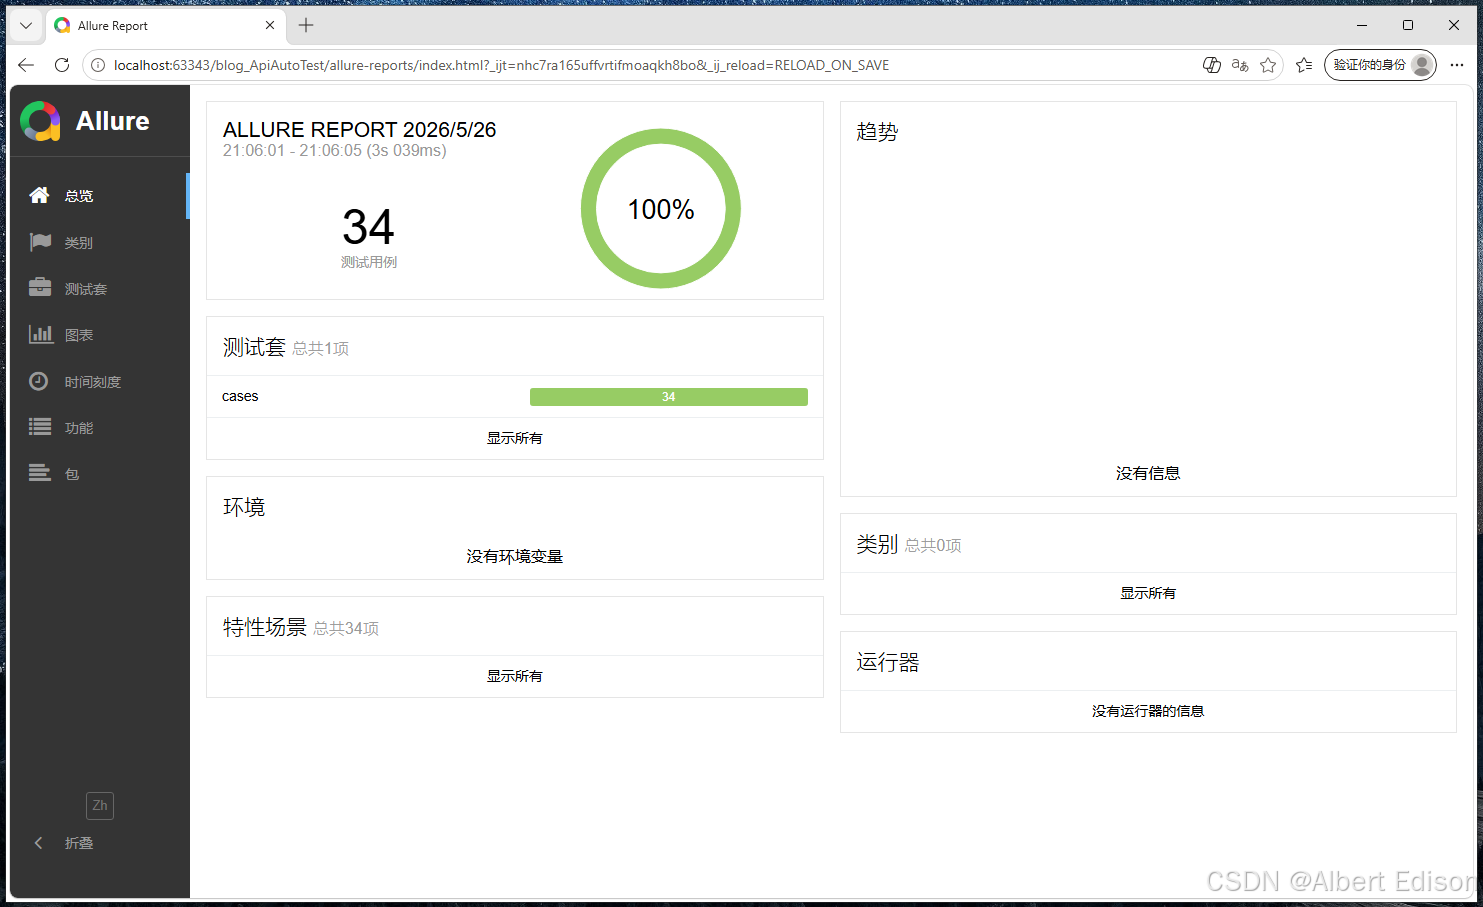This screenshot has height=907, width=1483.
Task: Click the 没有信息 text in 趋势
Action: (x=1148, y=473)
